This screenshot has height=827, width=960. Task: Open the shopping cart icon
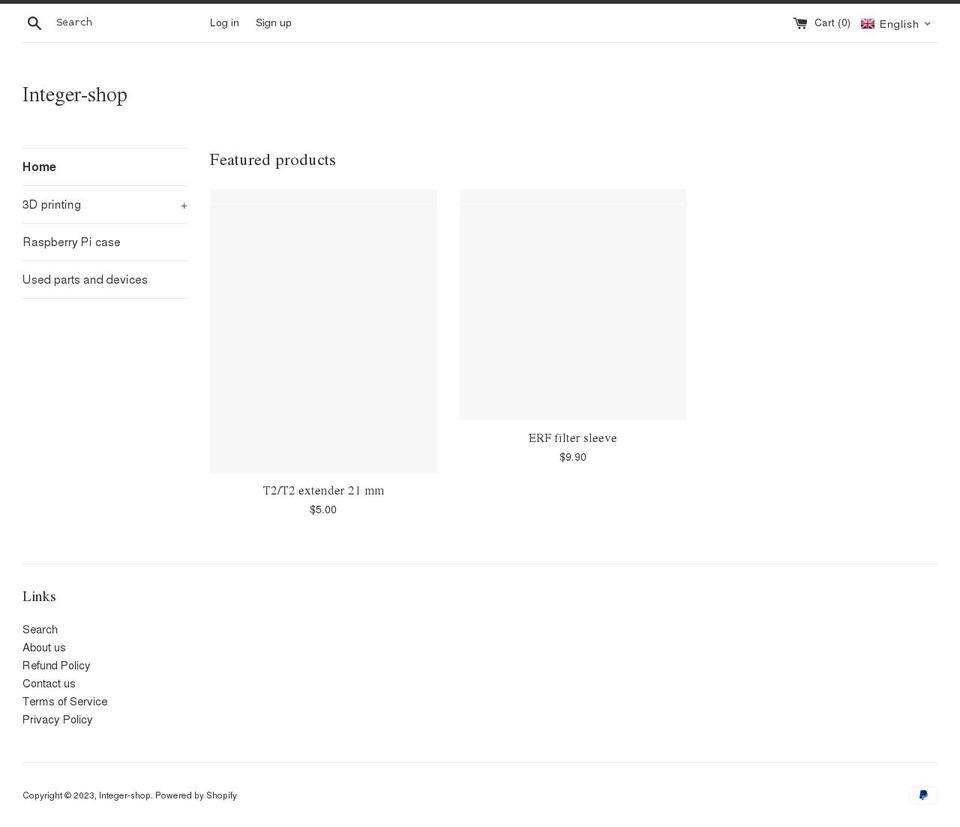799,22
